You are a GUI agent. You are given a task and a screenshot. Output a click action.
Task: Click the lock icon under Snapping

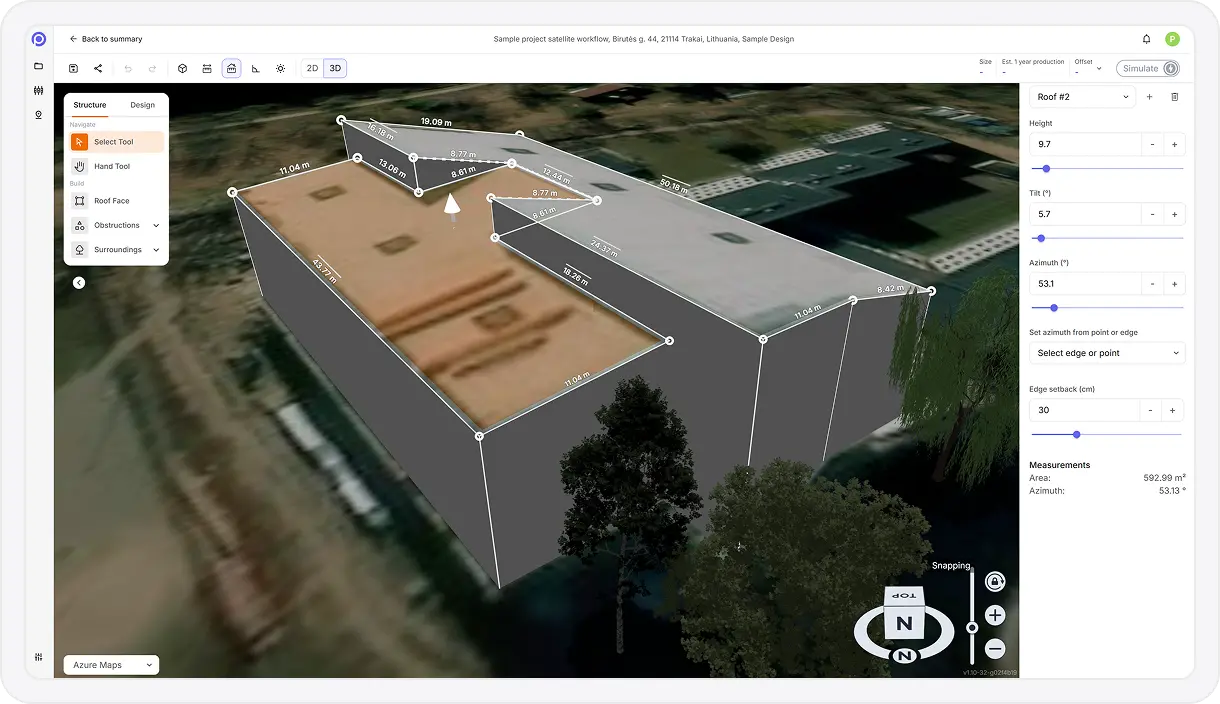995,581
